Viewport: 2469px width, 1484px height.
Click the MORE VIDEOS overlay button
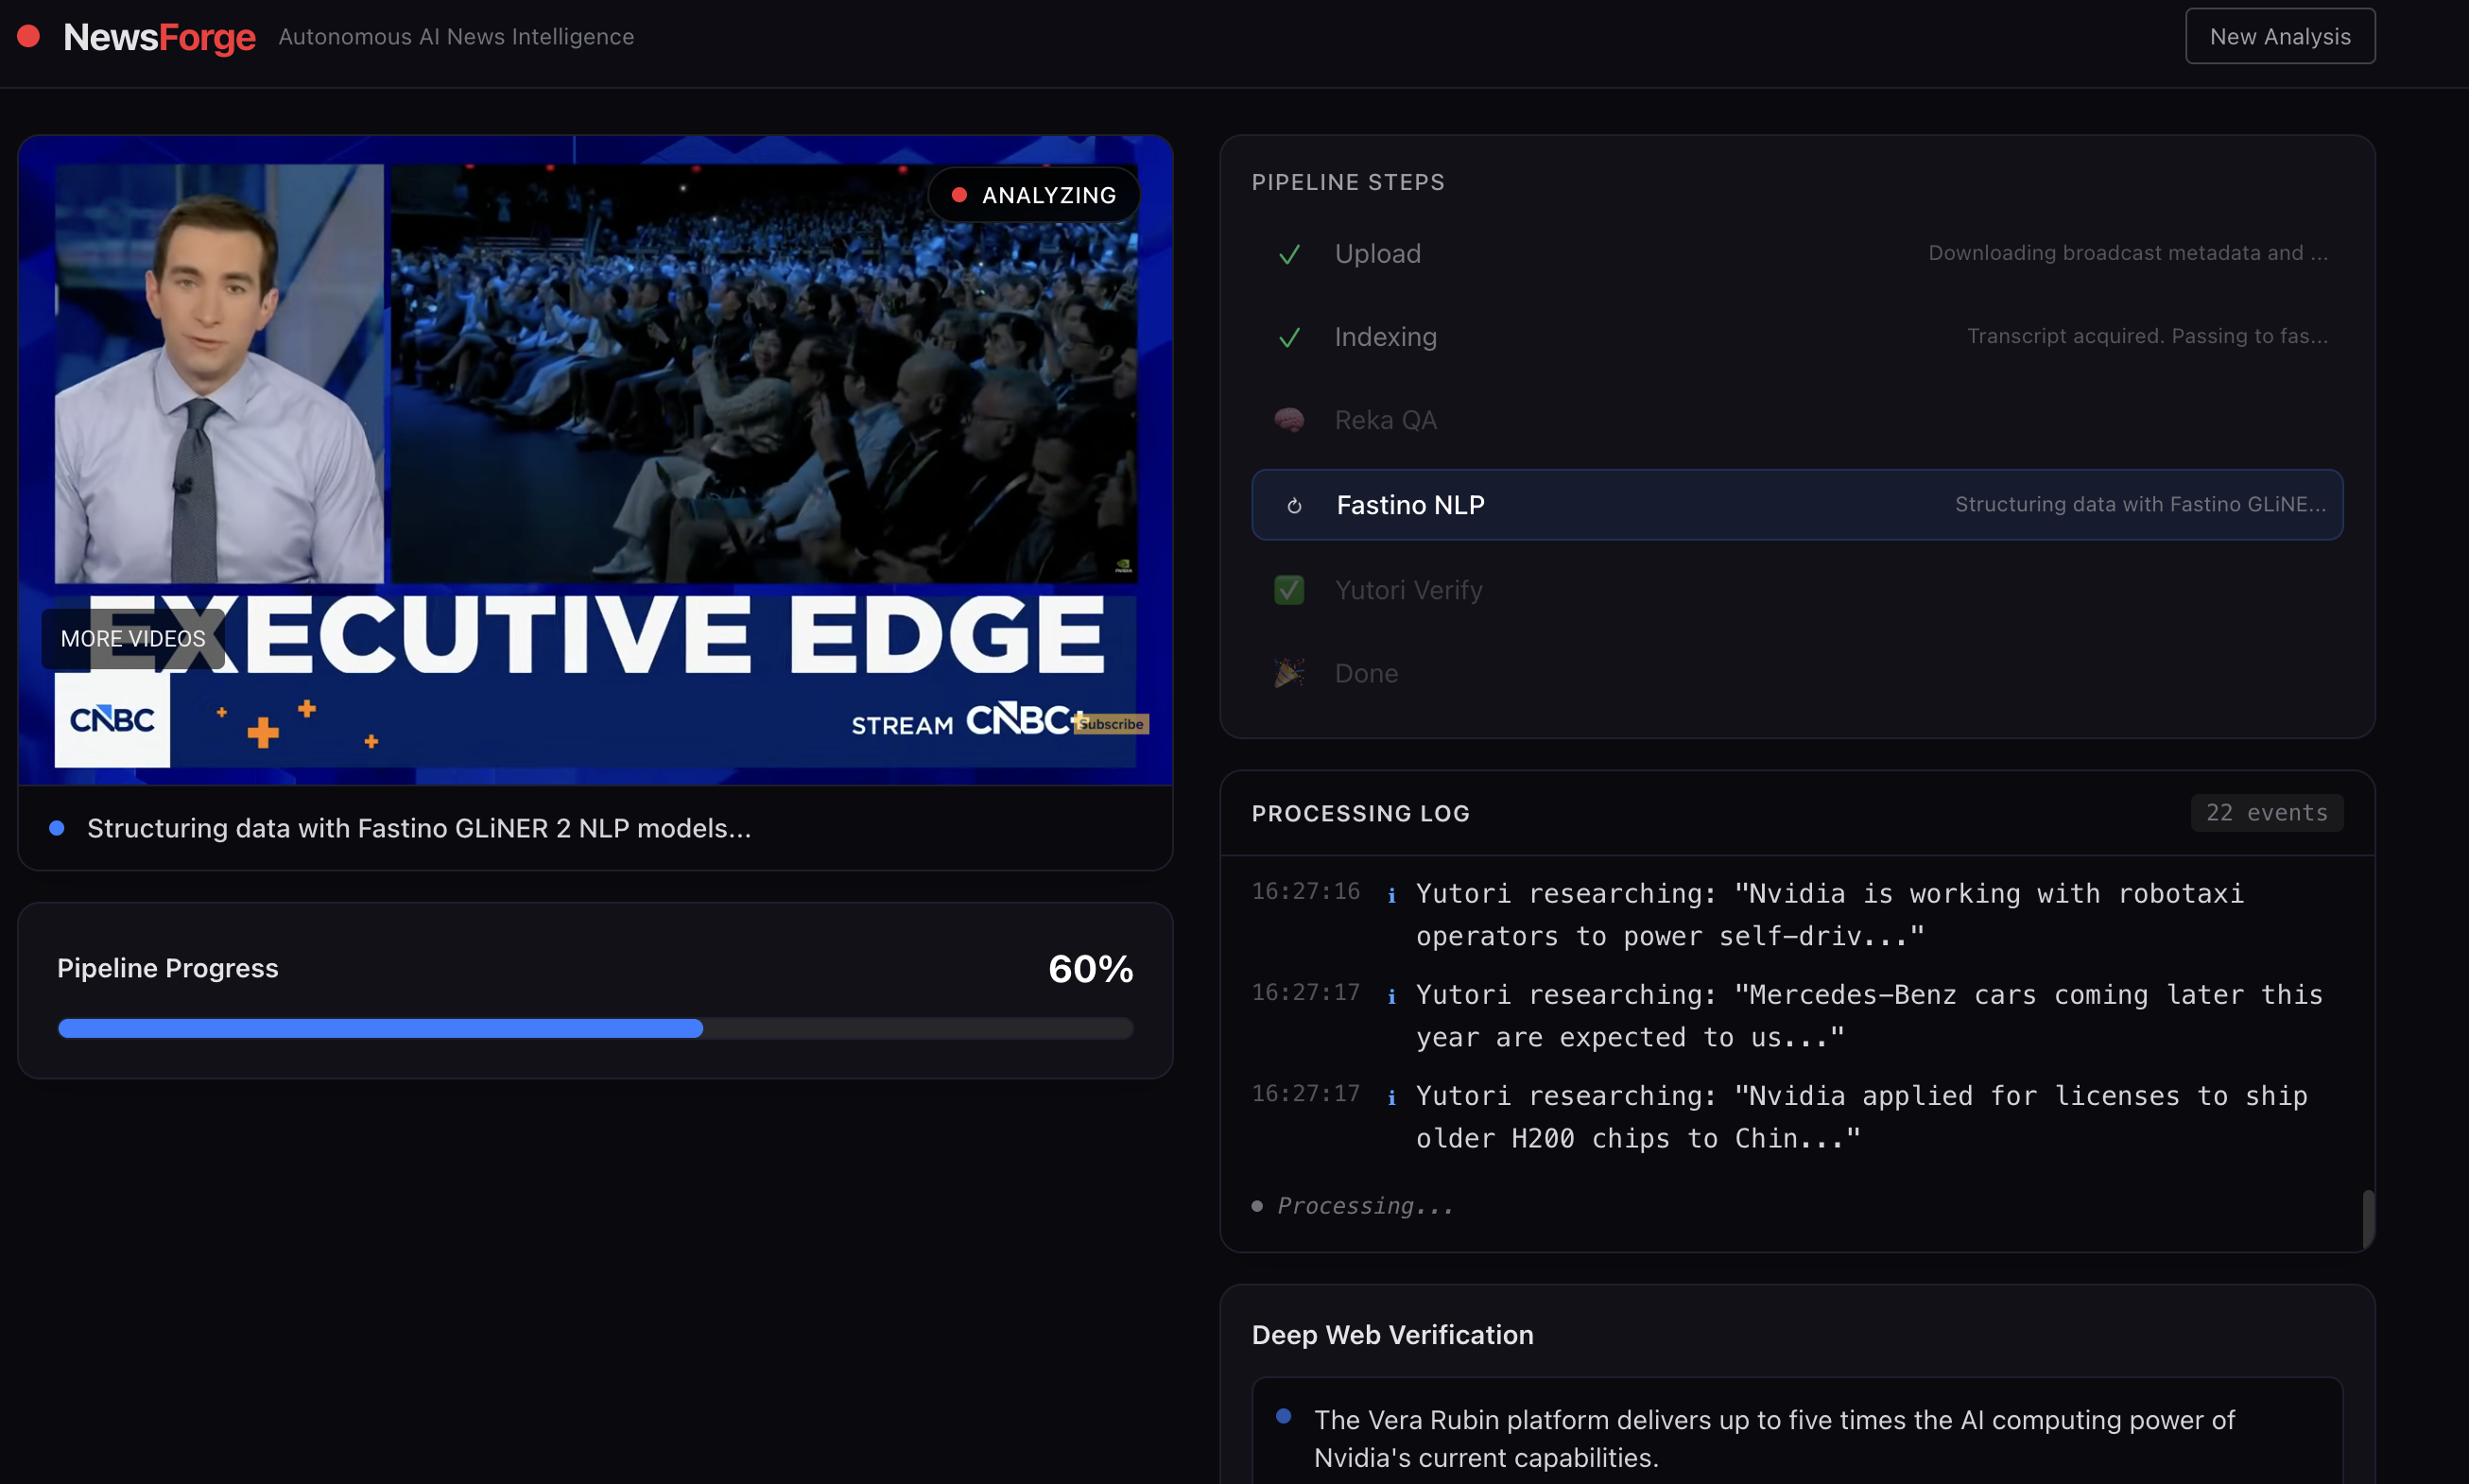click(x=133, y=638)
